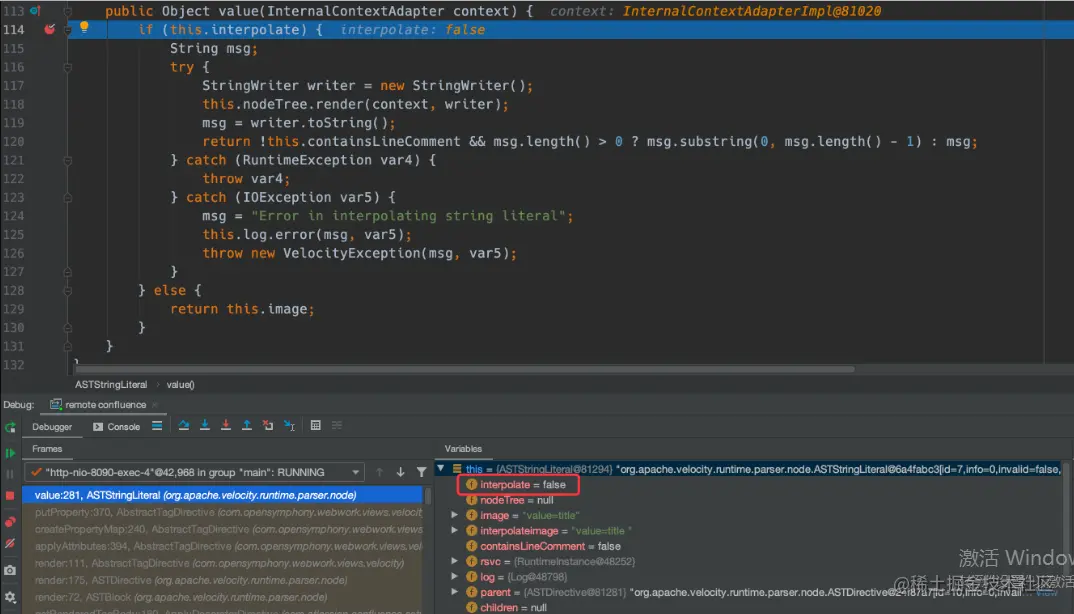Screen dimensions: 1074x614
Task: Select the 'nodeTree = null' variable
Action: click(x=510, y=500)
